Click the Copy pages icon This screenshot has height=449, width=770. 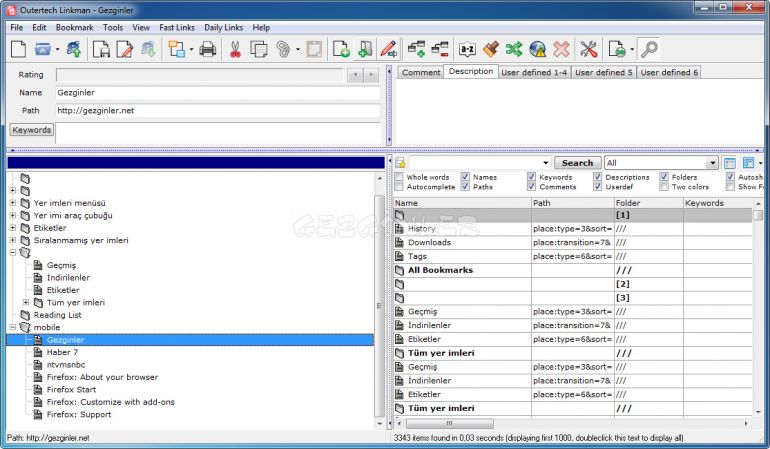coord(259,49)
